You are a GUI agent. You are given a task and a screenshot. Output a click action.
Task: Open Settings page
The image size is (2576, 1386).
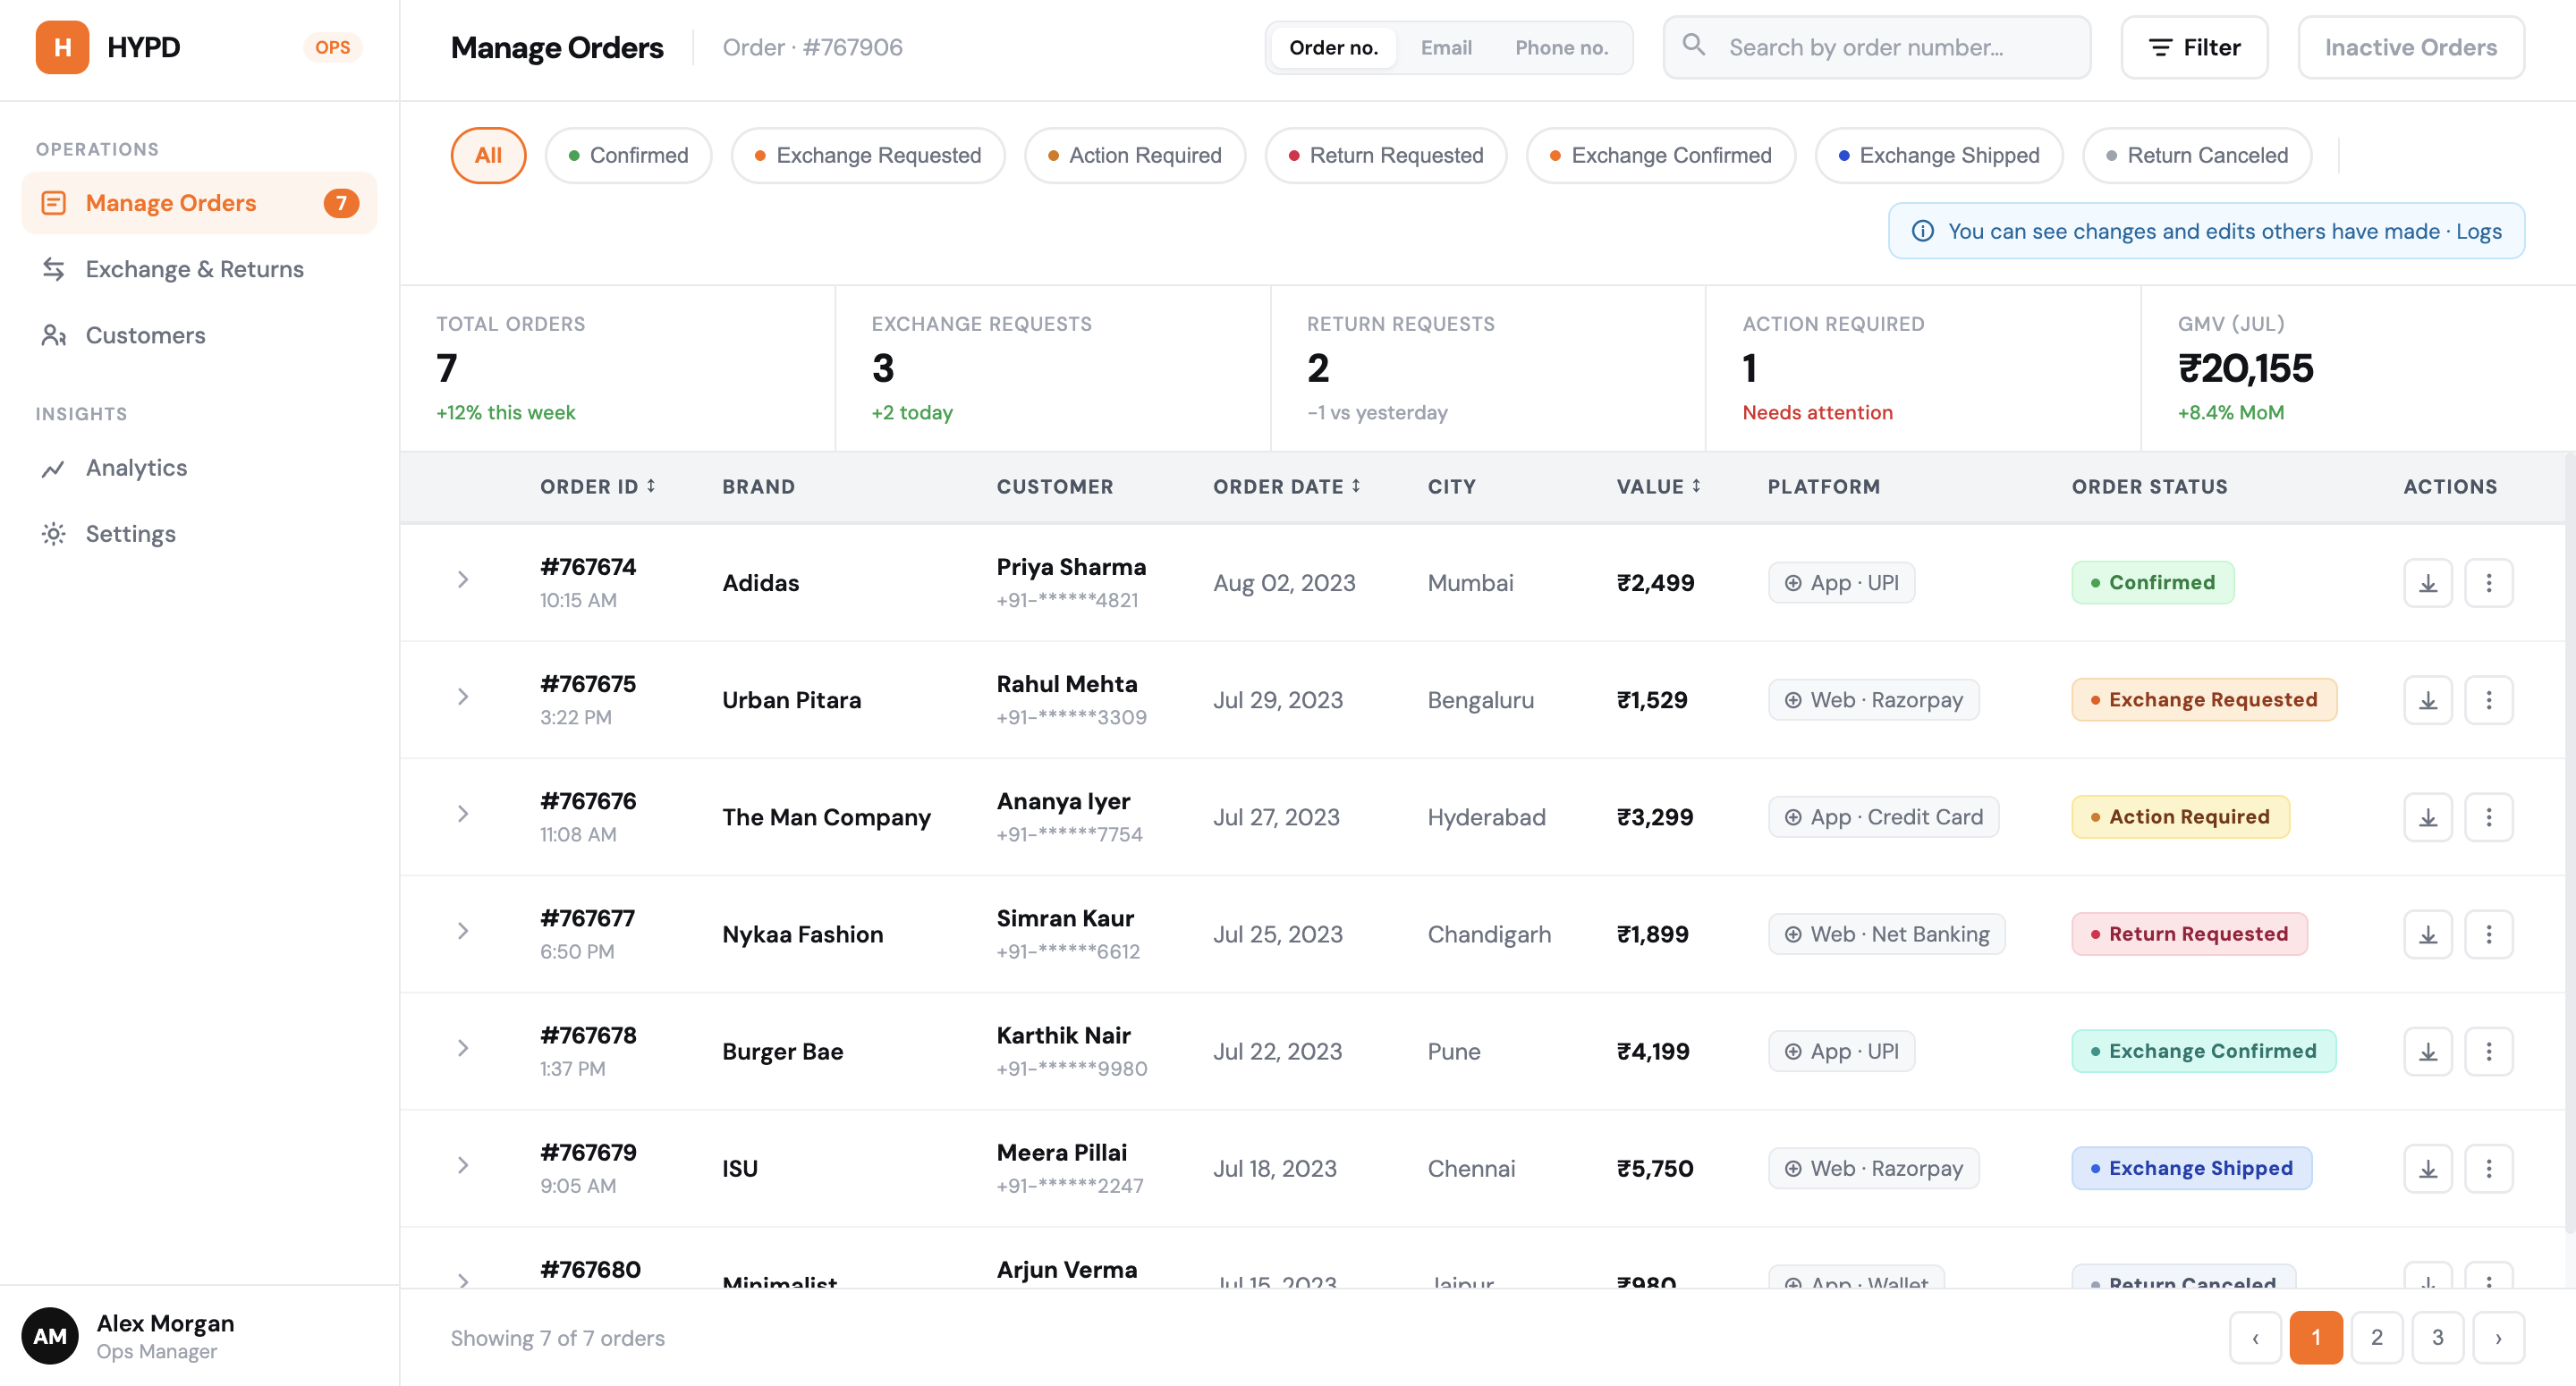[x=199, y=534]
